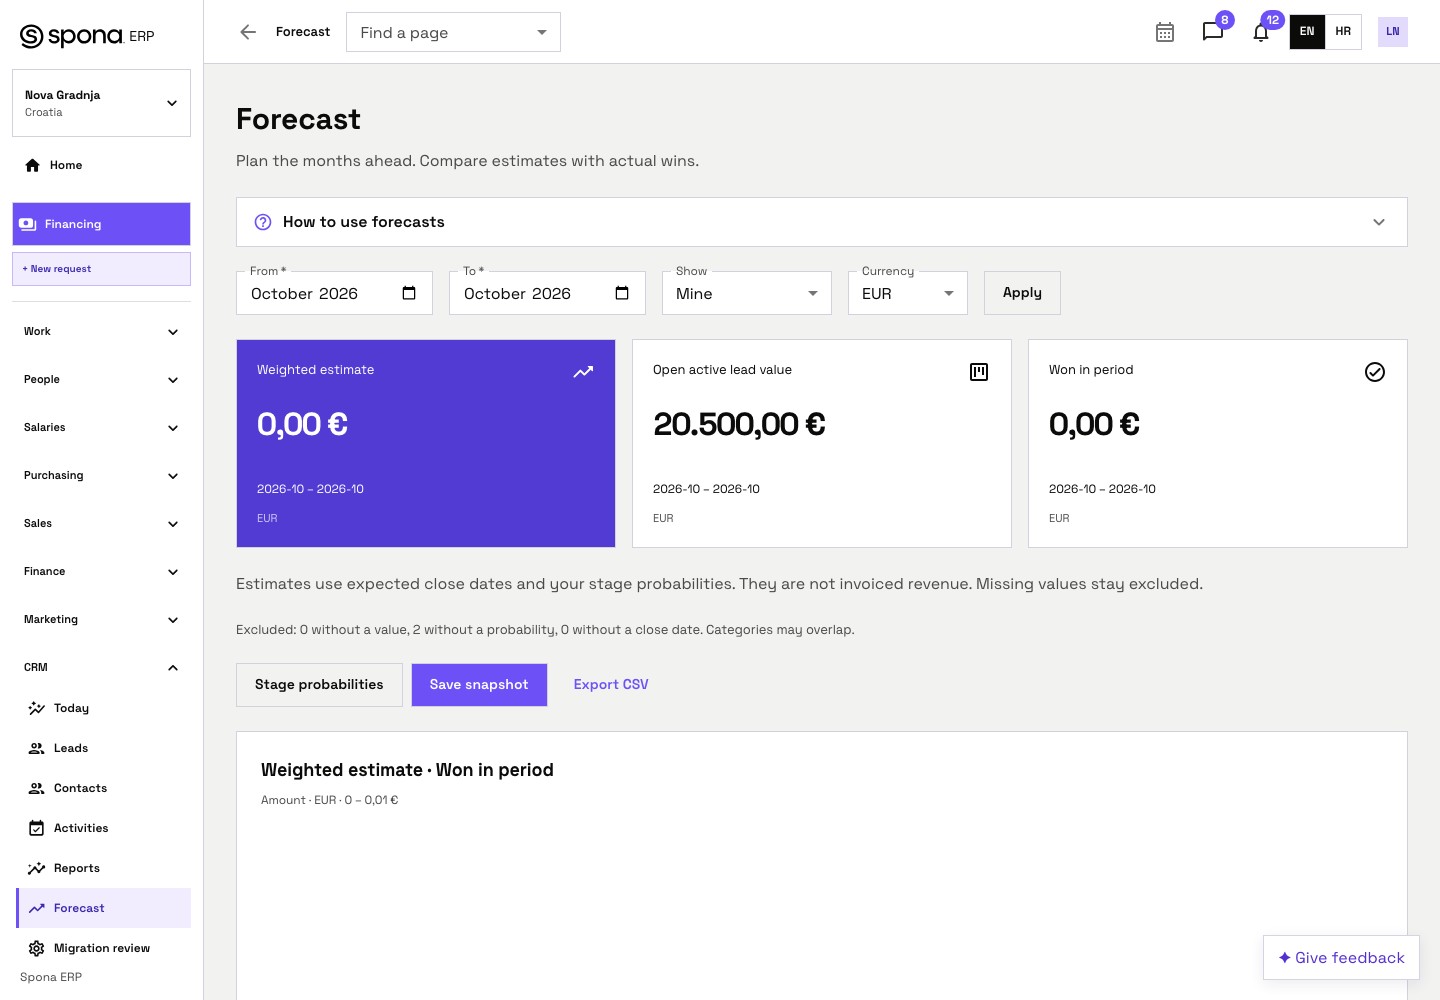Click the checkmark icon on Won in period card
1440x1000 pixels.
click(x=1375, y=372)
